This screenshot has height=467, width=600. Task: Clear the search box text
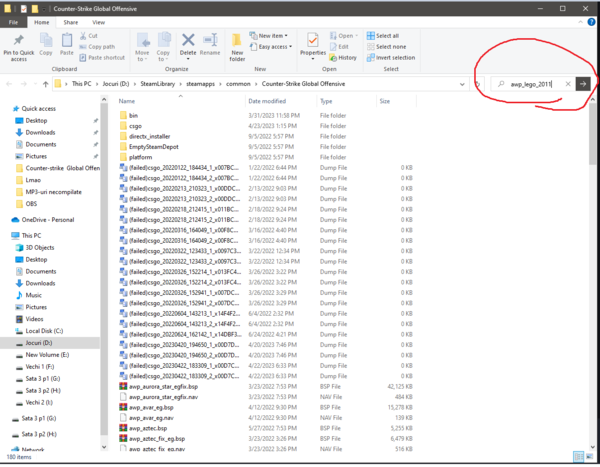568,84
